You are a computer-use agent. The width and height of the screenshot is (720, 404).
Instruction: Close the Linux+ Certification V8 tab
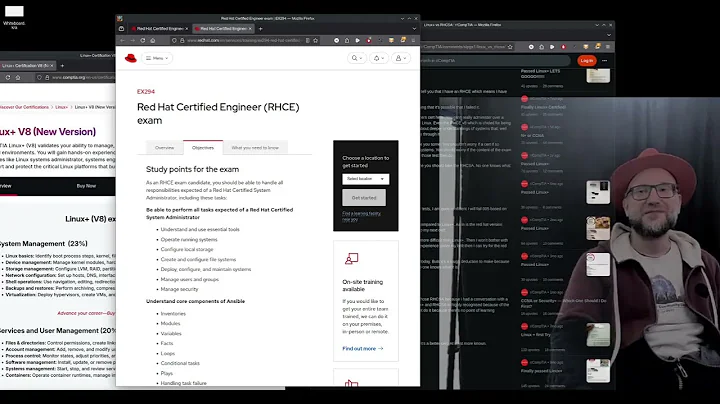pyautogui.click(x=51, y=66)
